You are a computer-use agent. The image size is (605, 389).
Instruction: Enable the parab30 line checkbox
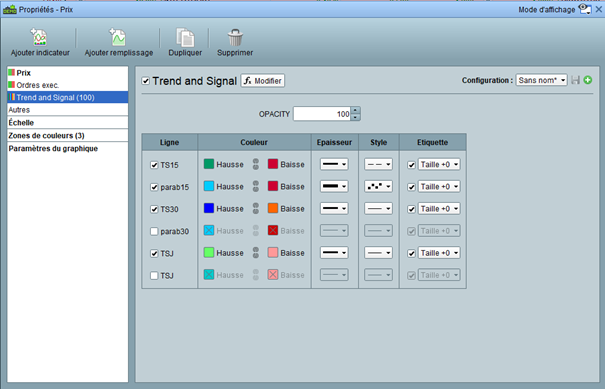tap(154, 232)
